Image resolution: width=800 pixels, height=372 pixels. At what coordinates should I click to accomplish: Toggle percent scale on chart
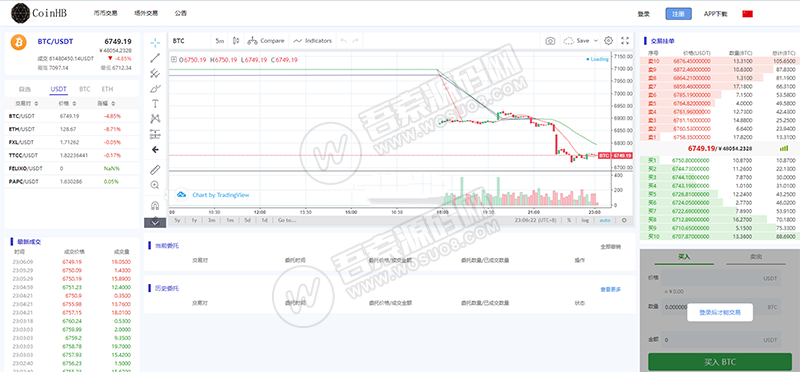tap(569, 220)
